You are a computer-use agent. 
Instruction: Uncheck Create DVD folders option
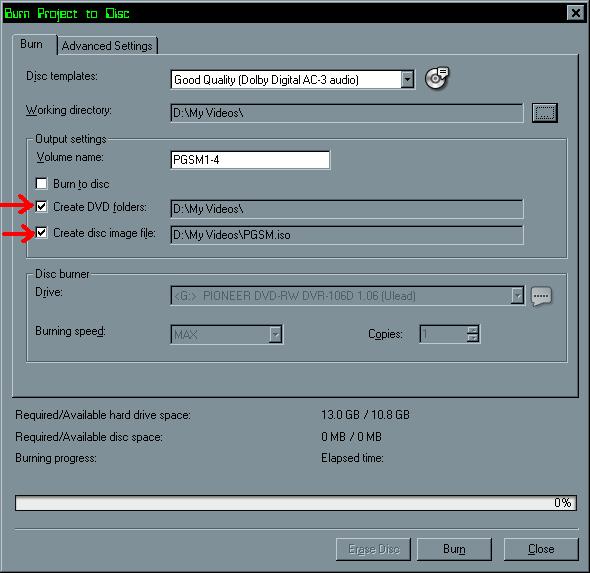pyautogui.click(x=41, y=207)
